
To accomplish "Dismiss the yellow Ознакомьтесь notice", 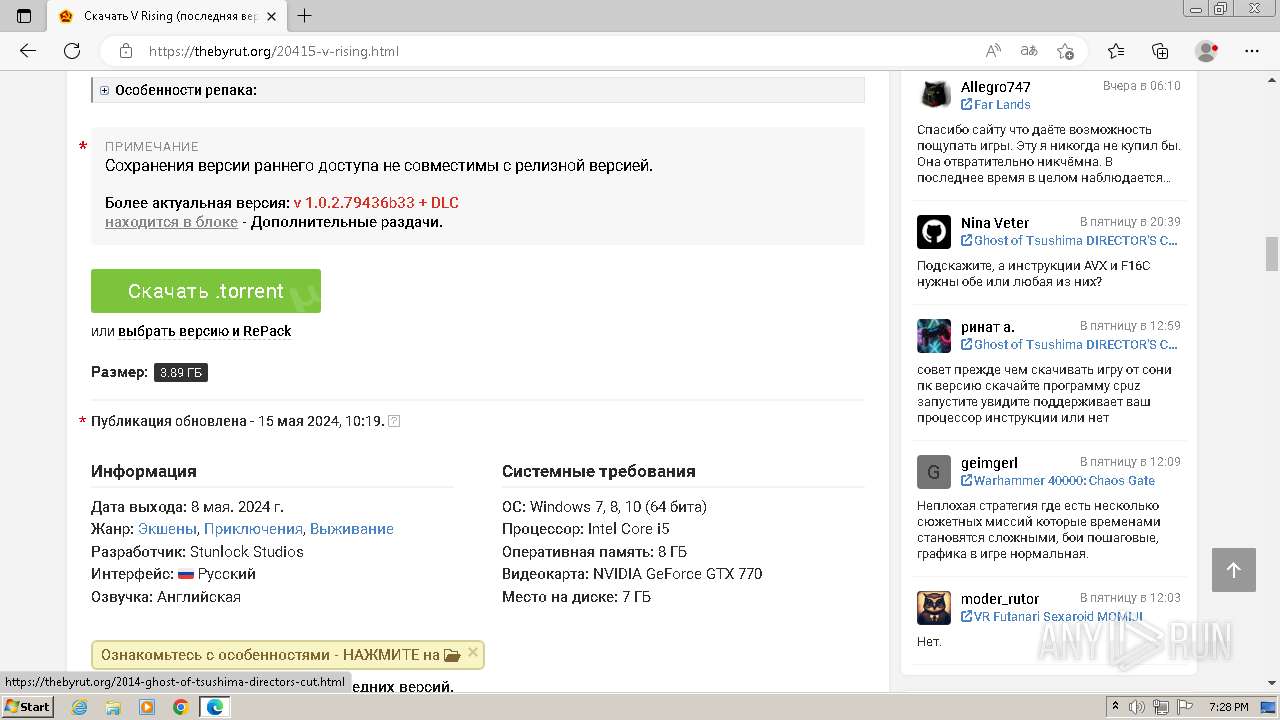I will pos(473,653).
